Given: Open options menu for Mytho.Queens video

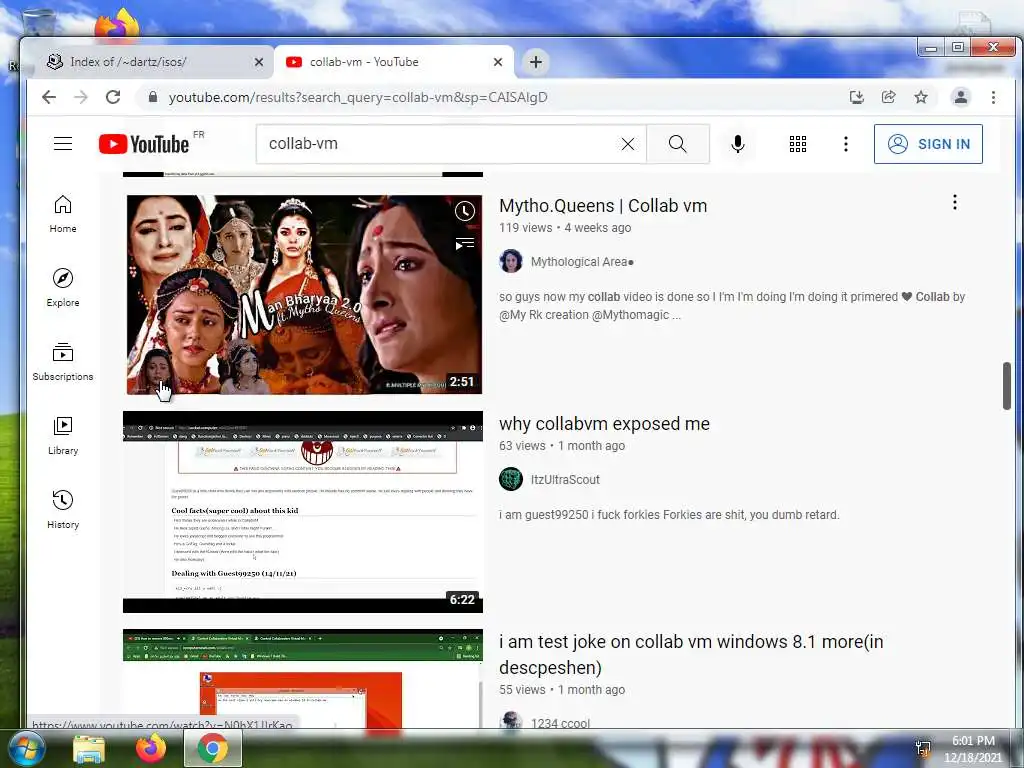Looking at the screenshot, I should click(x=955, y=202).
